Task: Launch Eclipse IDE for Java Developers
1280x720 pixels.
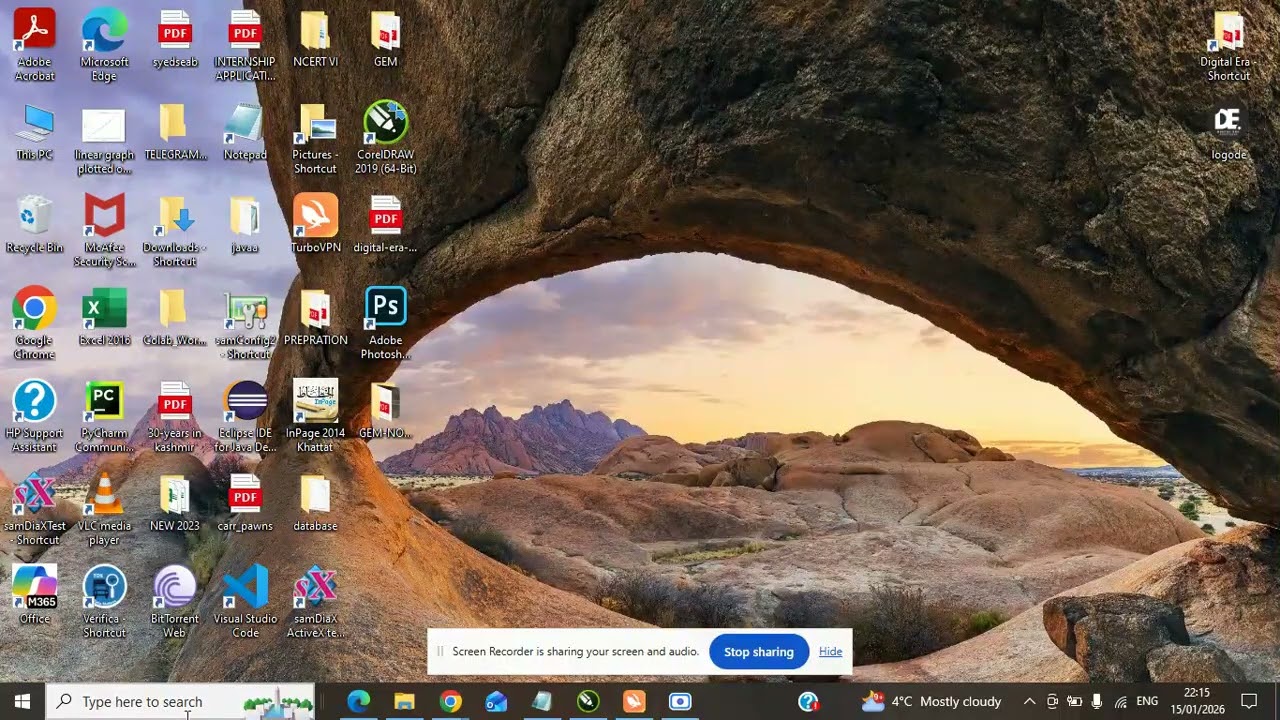Action: point(245,417)
